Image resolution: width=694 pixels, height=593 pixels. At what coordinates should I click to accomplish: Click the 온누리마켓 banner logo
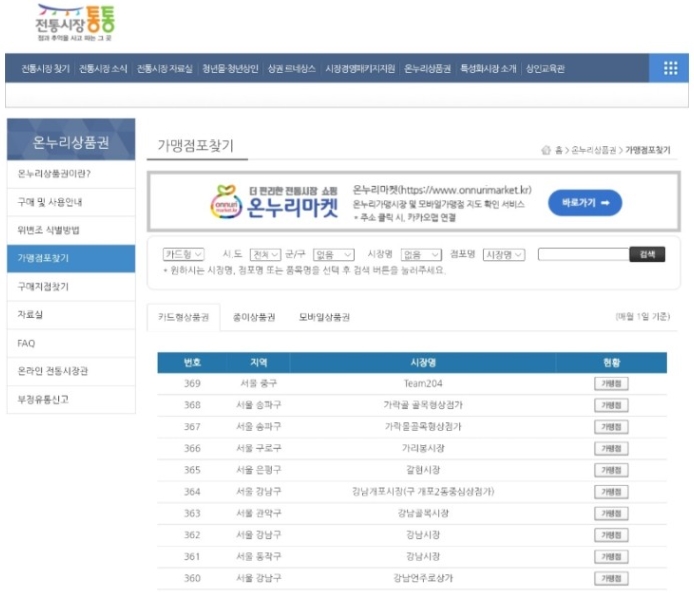(x=274, y=202)
